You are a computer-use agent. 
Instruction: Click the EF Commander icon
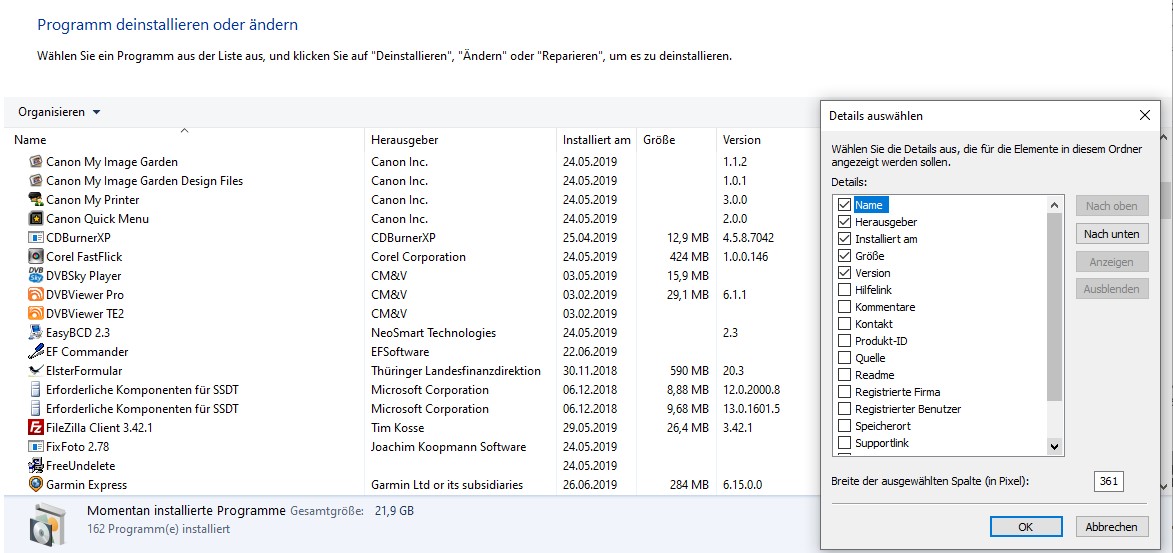tap(35, 352)
